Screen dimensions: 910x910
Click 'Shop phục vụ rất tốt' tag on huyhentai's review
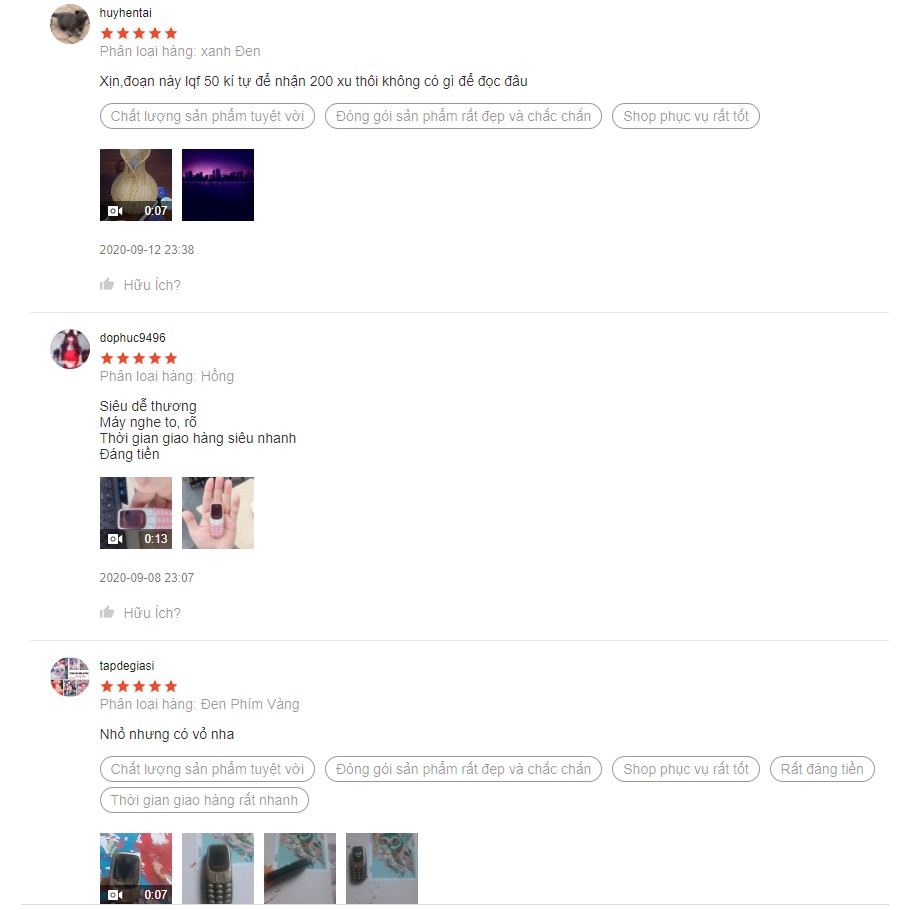(x=686, y=116)
